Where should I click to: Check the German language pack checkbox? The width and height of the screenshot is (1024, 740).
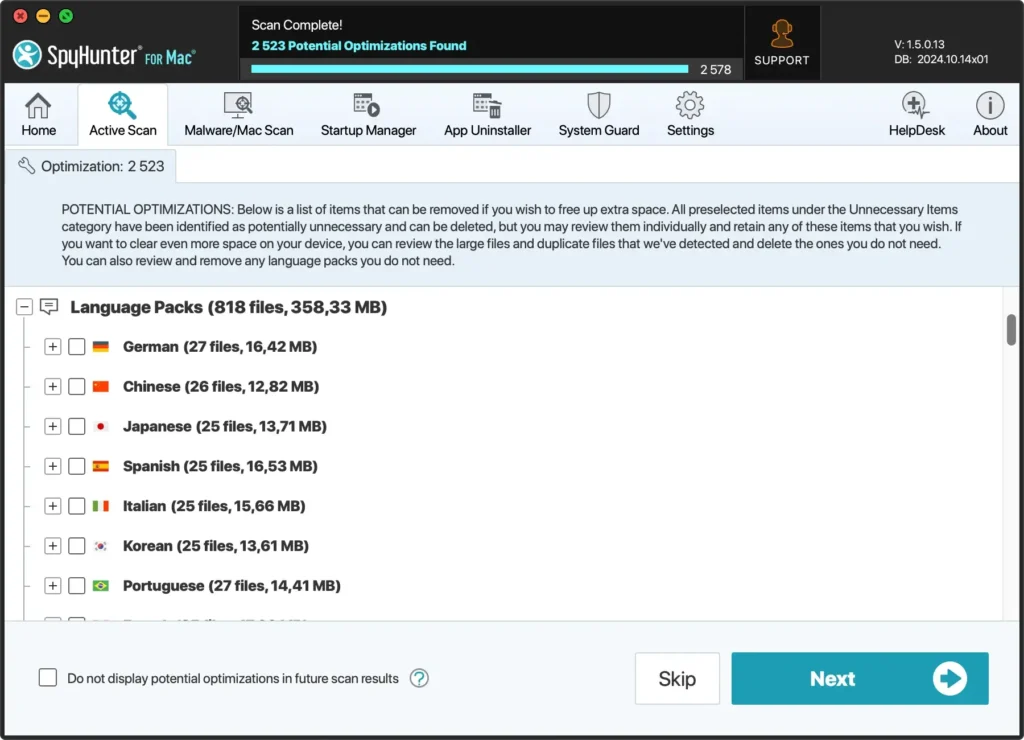click(77, 346)
